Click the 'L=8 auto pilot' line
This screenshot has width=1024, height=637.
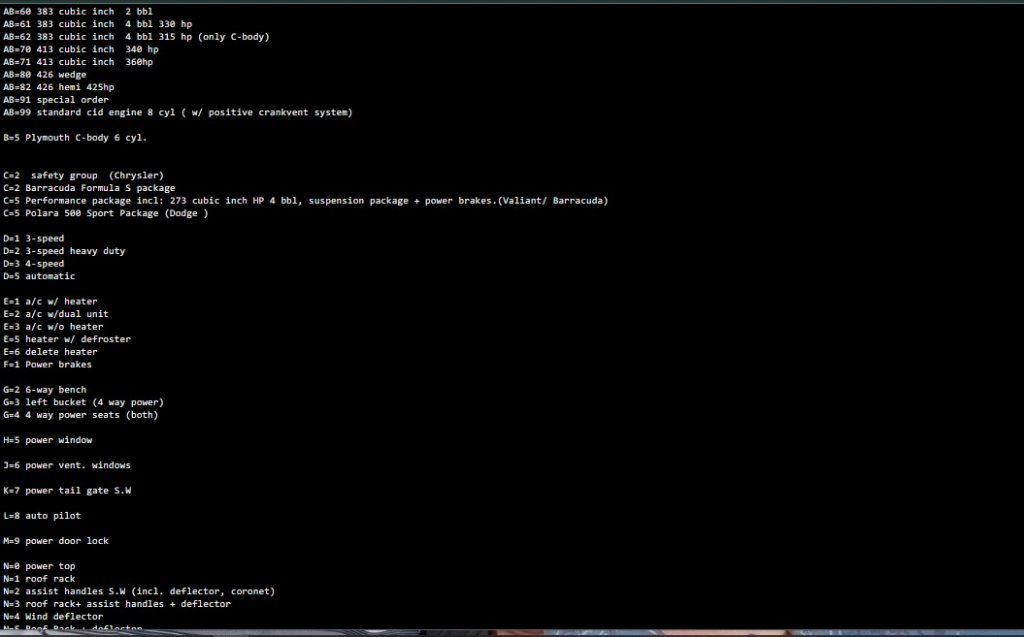click(x=42, y=516)
